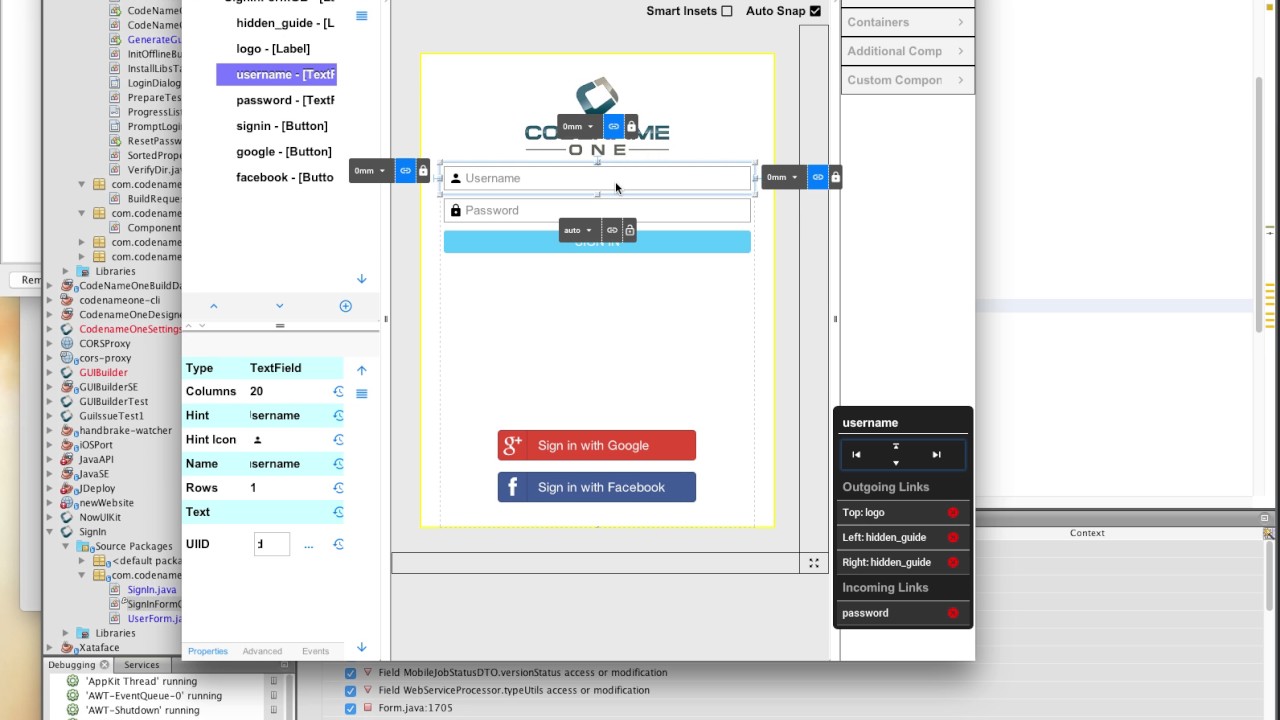This screenshot has width=1280, height=720.
Task: Switch to the Properties tab
Action: pyautogui.click(x=208, y=651)
